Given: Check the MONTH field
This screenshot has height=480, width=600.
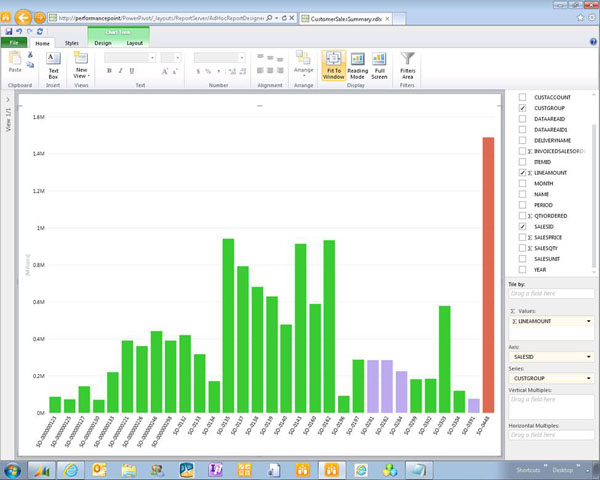Looking at the screenshot, I should tap(522, 183).
